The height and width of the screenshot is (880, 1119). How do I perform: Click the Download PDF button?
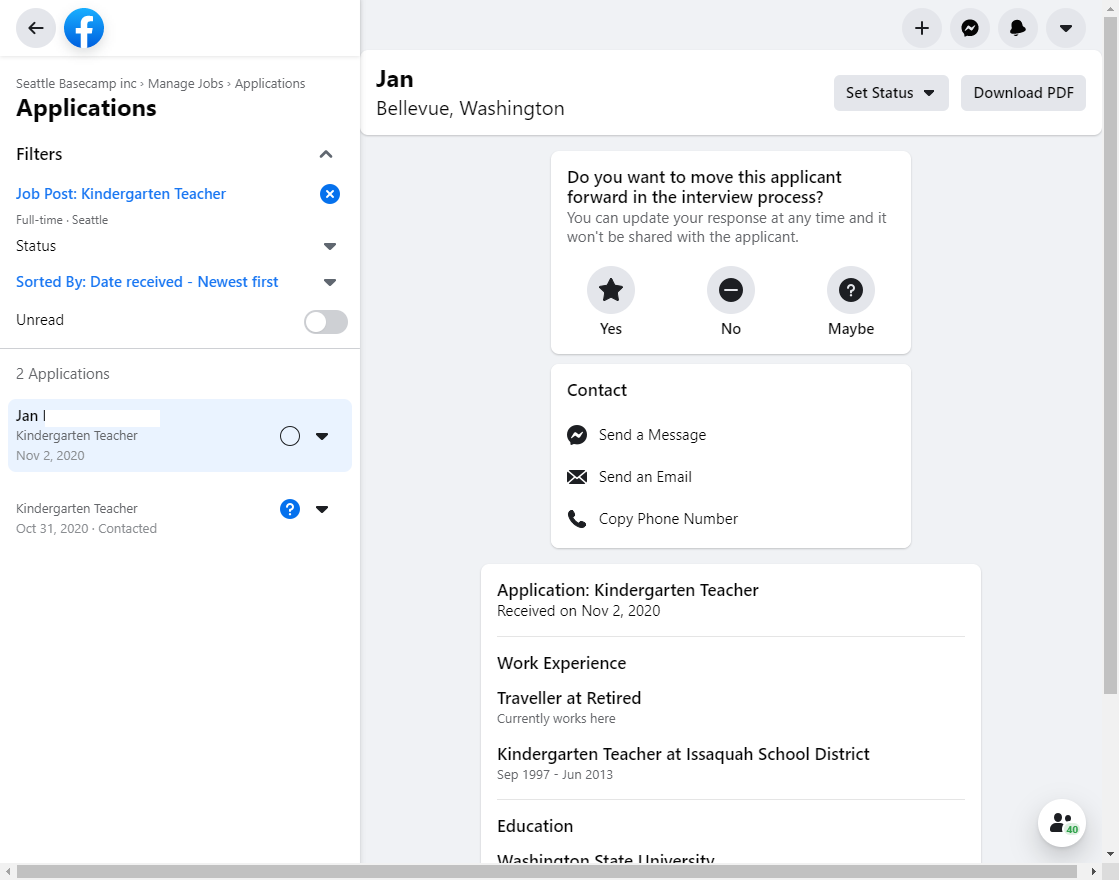[1023, 92]
